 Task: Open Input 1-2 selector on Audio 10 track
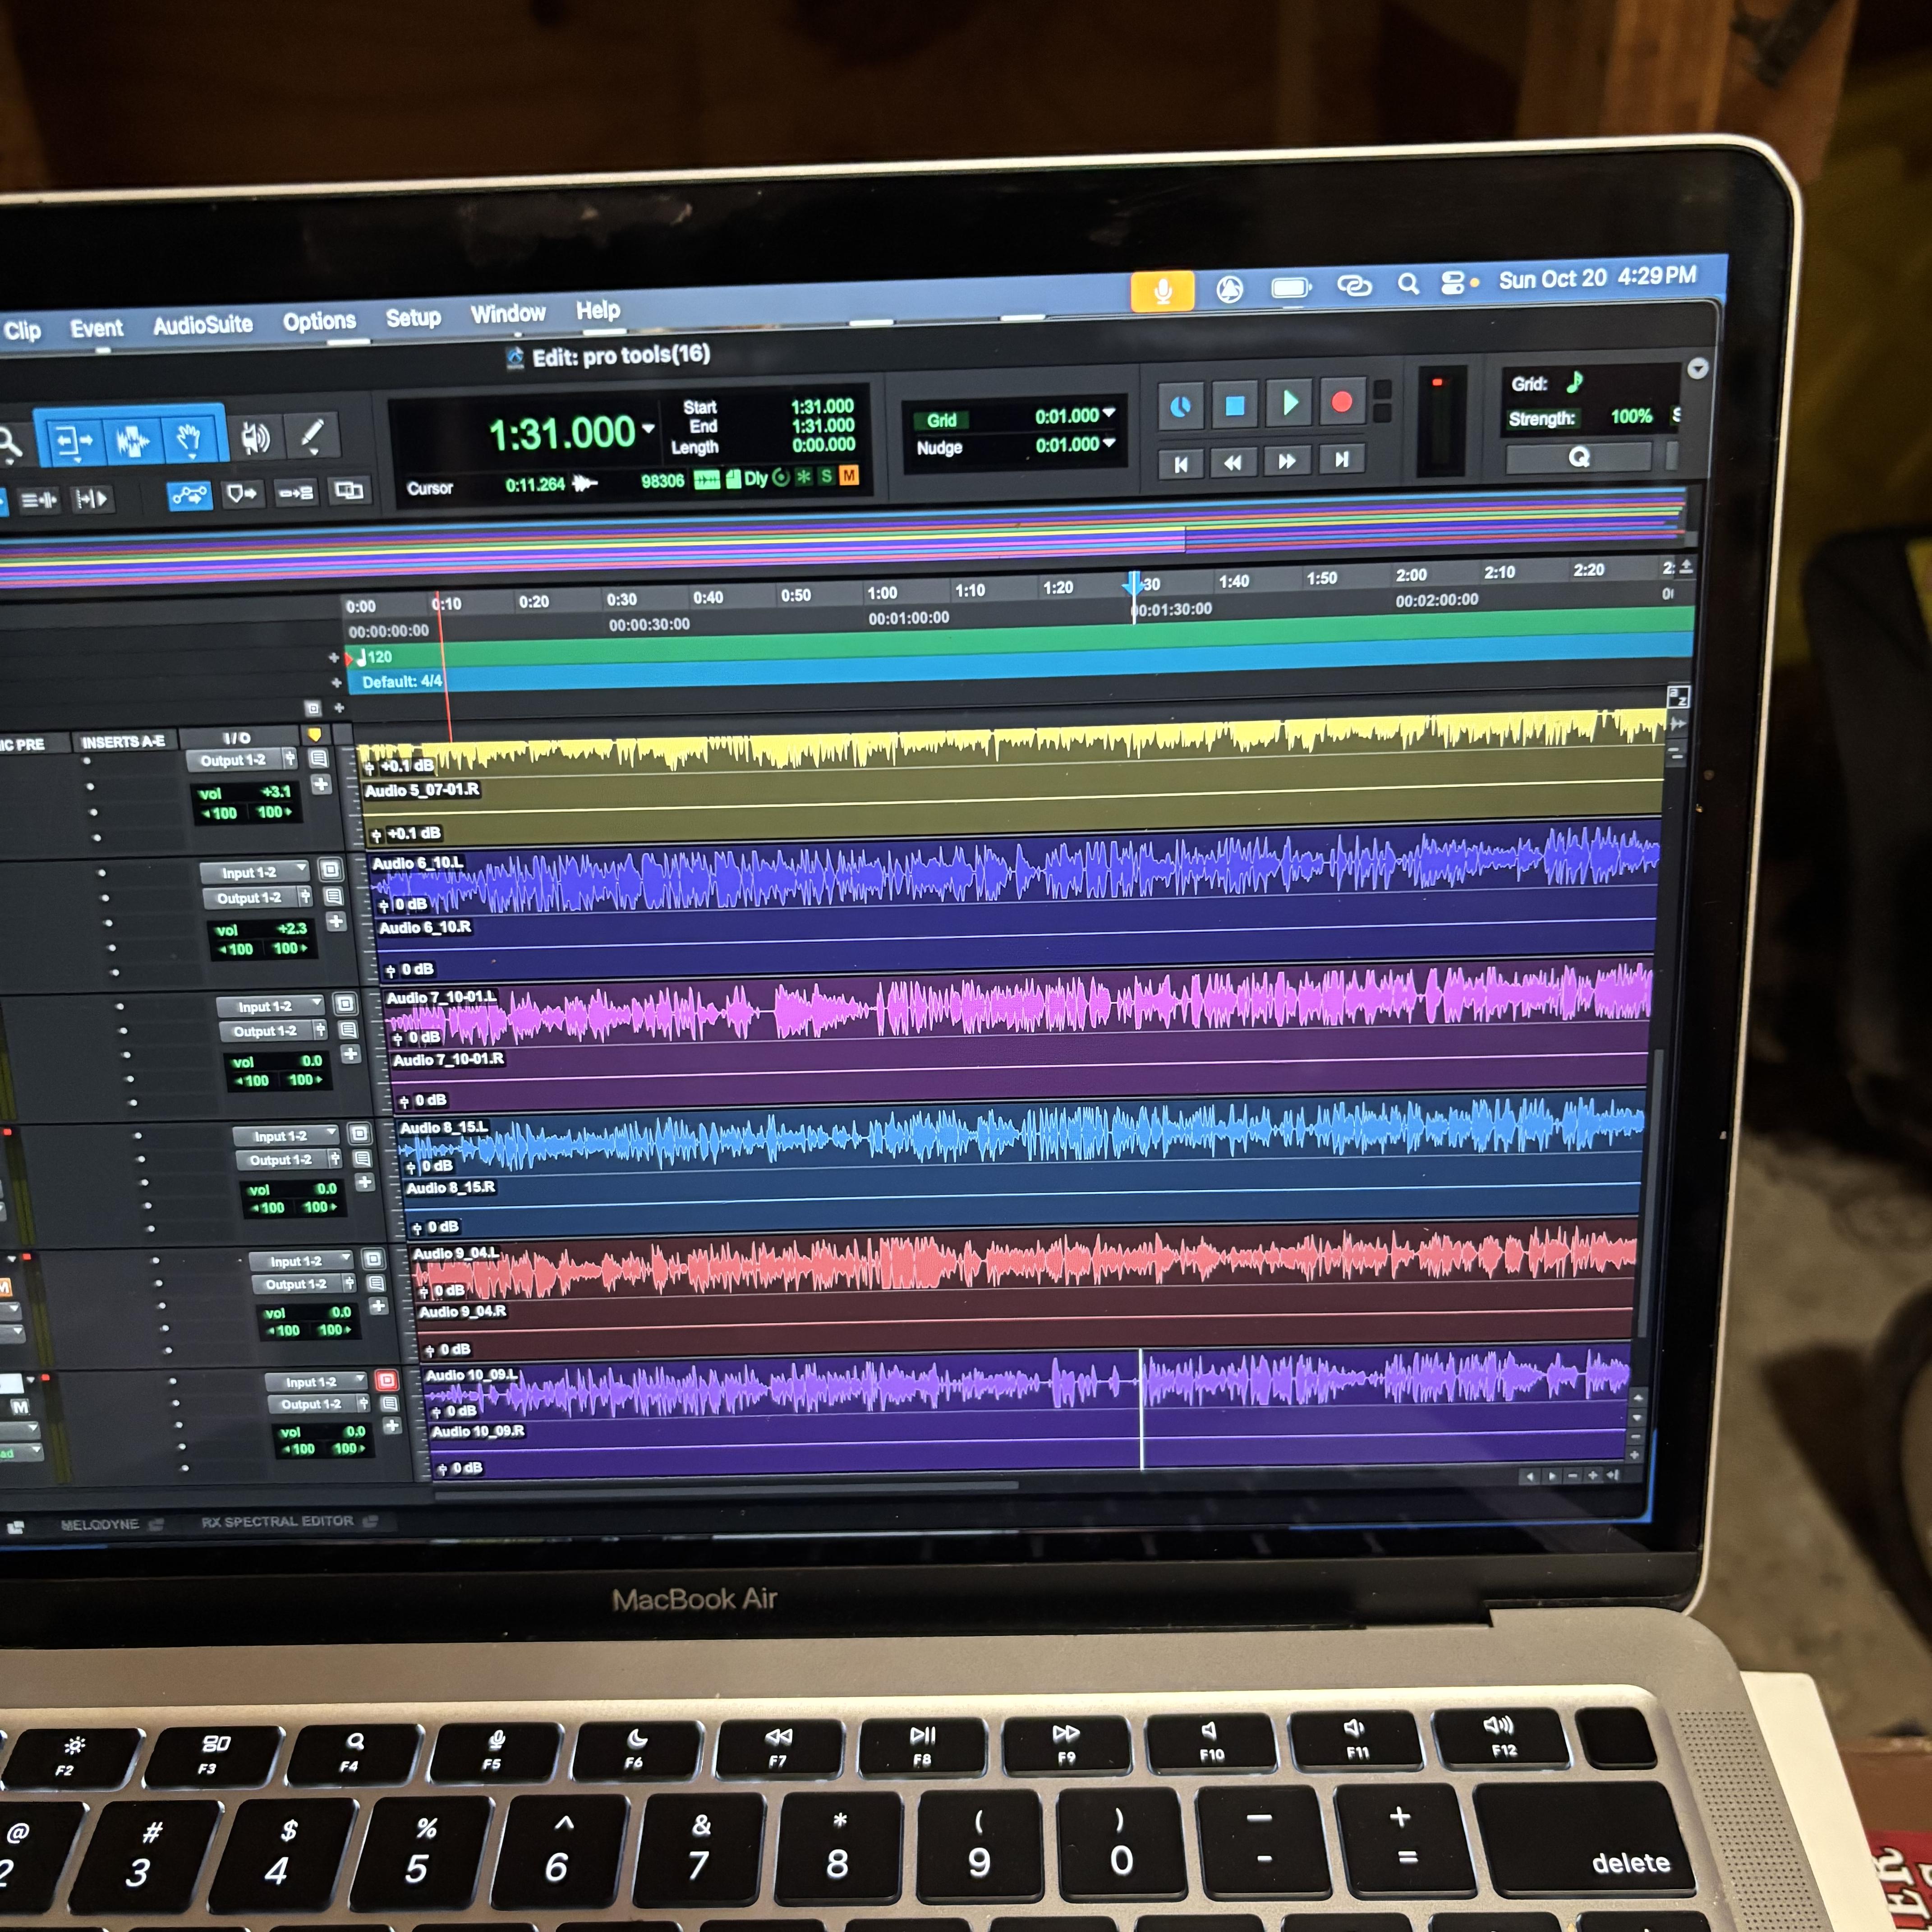pos(316,1382)
